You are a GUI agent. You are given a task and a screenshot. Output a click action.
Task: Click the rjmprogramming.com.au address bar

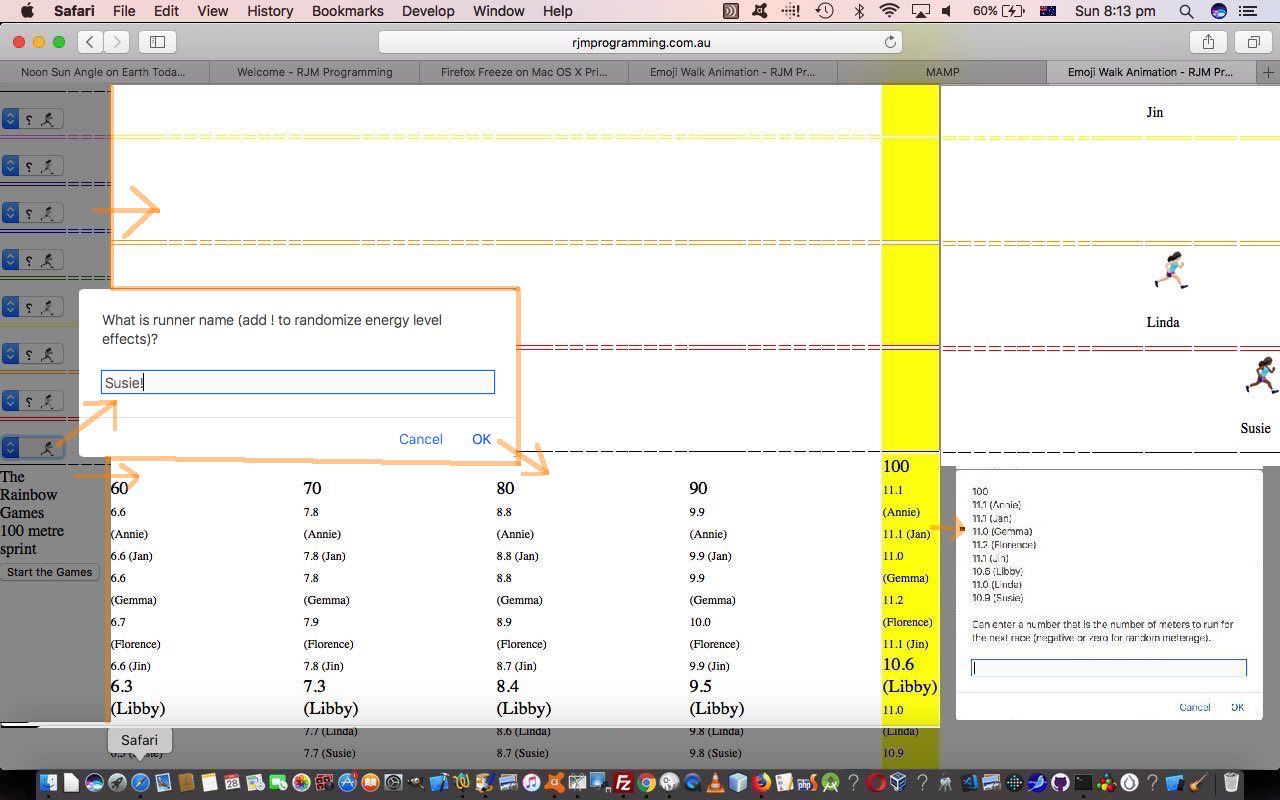[640, 42]
